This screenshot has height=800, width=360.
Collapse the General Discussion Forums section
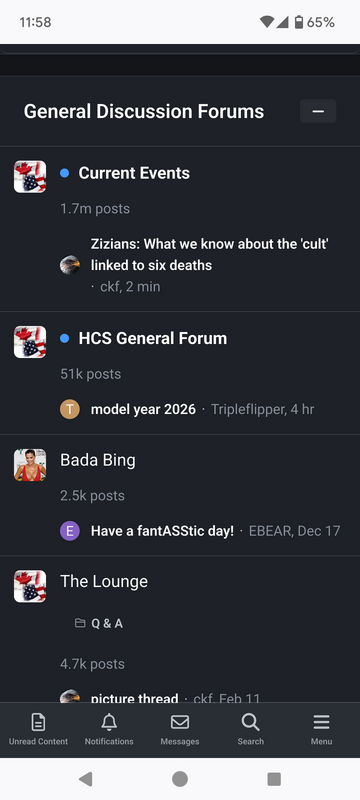coord(318,111)
